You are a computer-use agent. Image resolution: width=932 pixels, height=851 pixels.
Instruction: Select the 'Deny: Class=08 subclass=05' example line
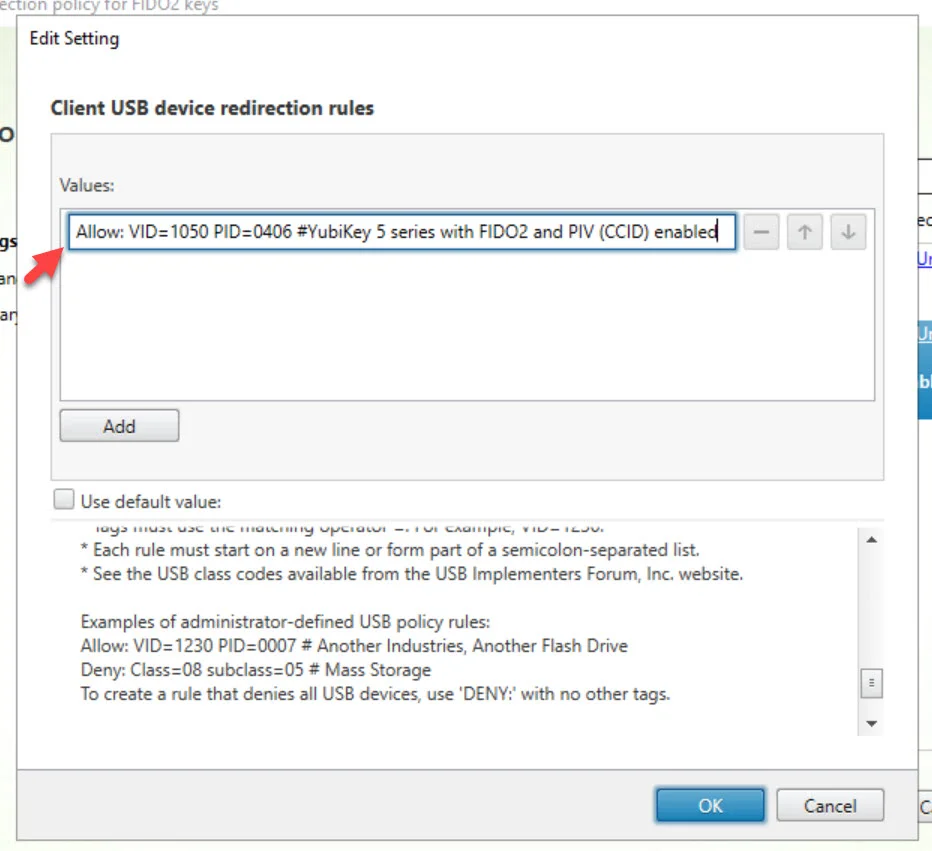[x=256, y=670]
